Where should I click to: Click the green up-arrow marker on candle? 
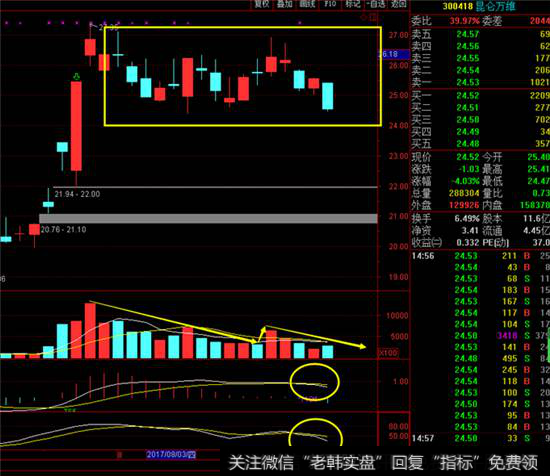pyautogui.click(x=76, y=76)
